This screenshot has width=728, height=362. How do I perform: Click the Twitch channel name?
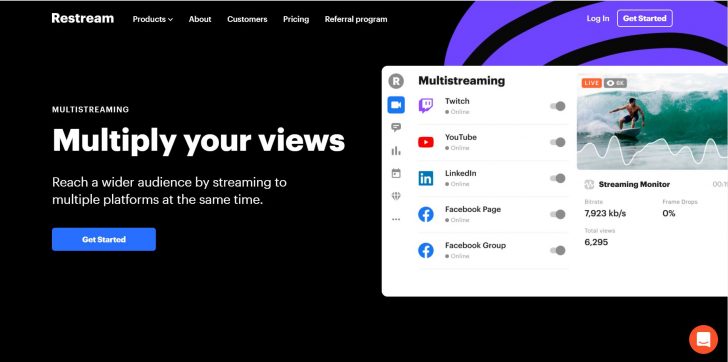pos(457,101)
